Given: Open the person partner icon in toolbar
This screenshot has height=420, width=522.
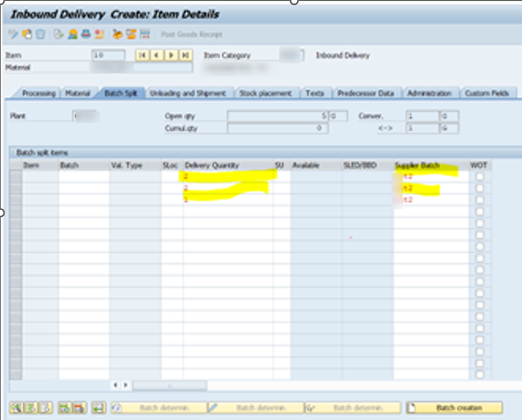Looking at the screenshot, I should click(72, 34).
